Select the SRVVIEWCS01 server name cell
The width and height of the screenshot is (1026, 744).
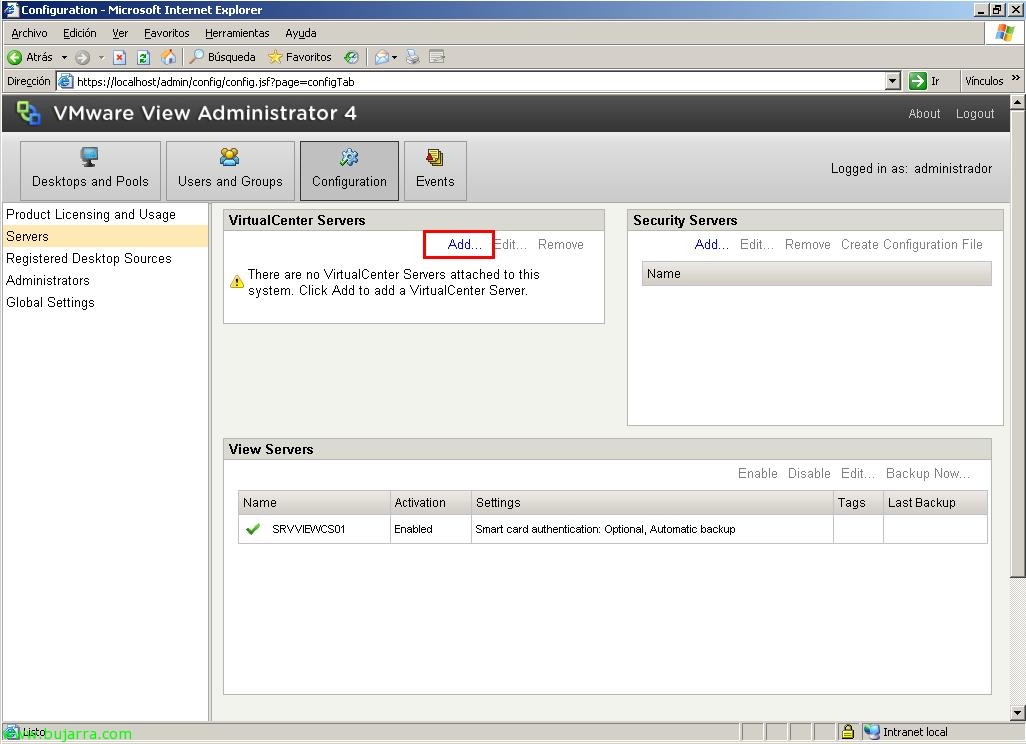[314, 529]
